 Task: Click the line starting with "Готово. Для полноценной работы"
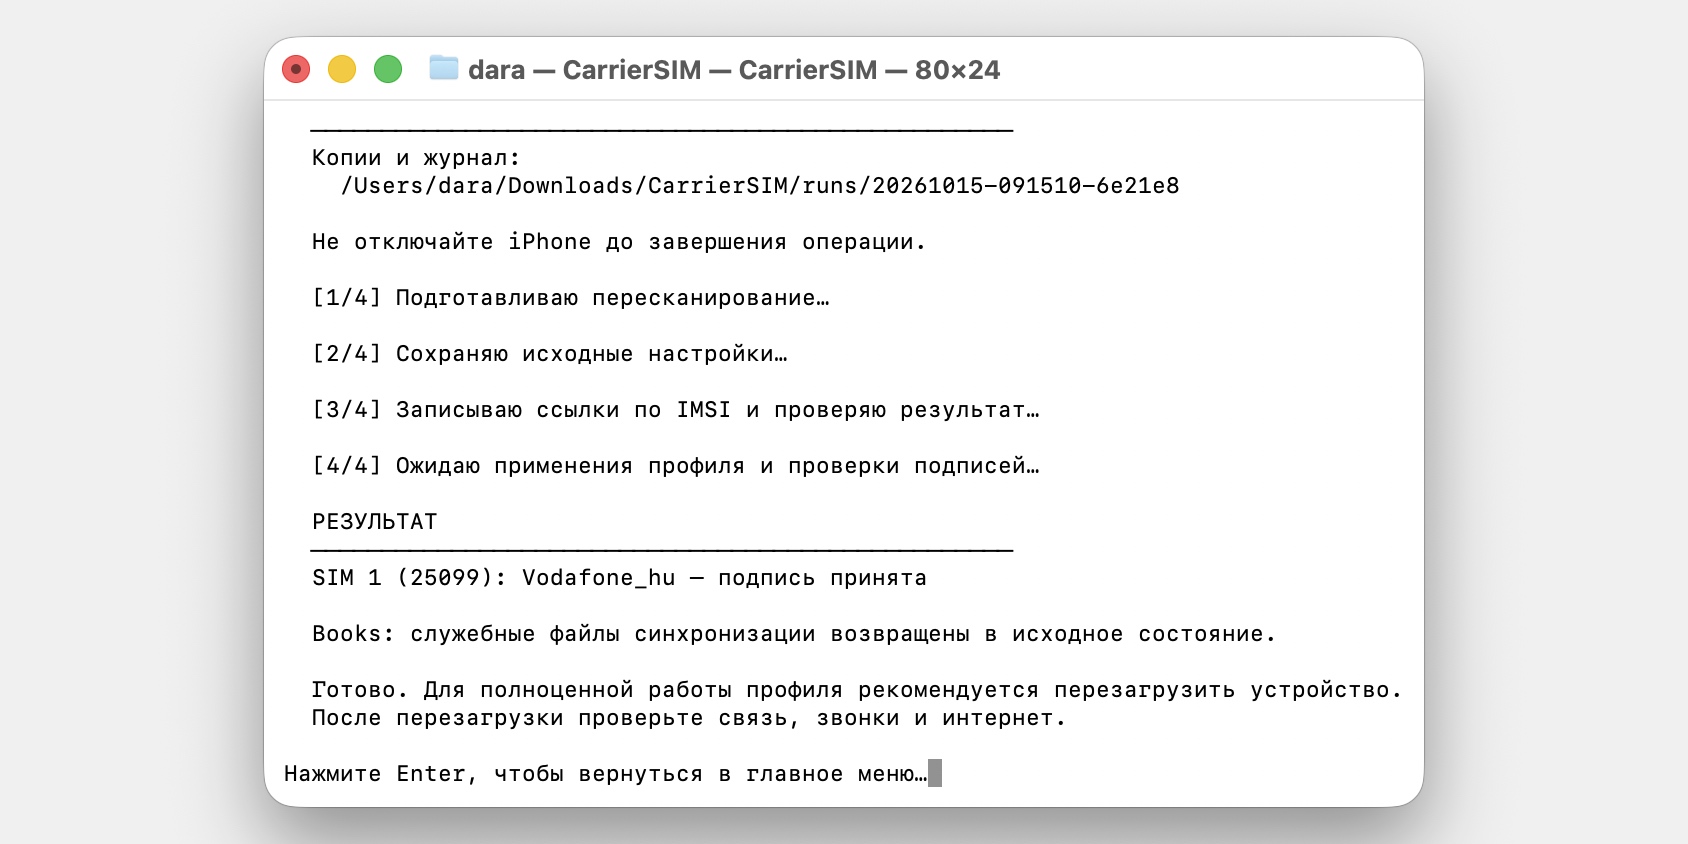[857, 690]
